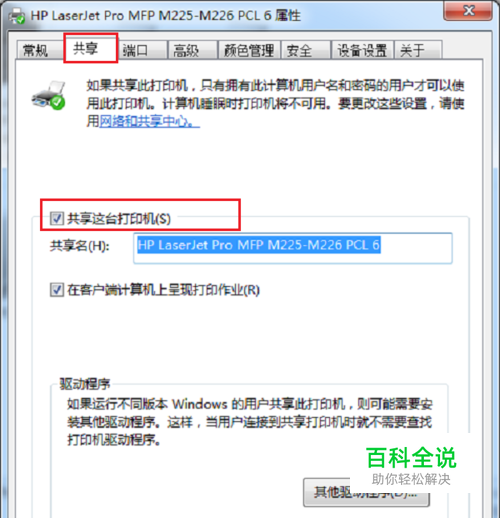The image size is (500, 518).
Task: Click the 共享名(H) label
Action: pyautogui.click(x=80, y=246)
